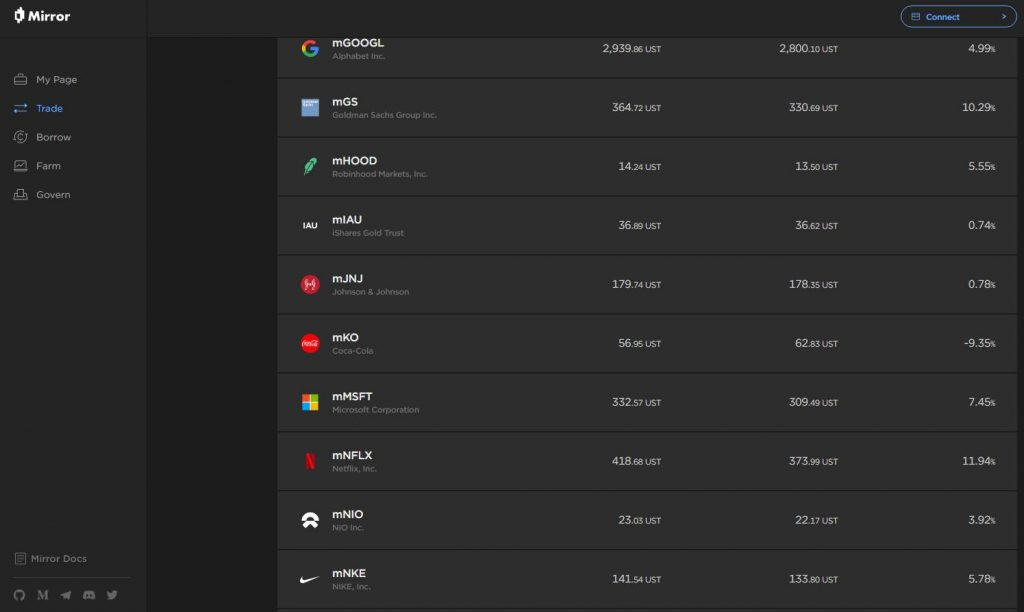
Task: Open the Mirror Docs link
Action: pos(58,559)
